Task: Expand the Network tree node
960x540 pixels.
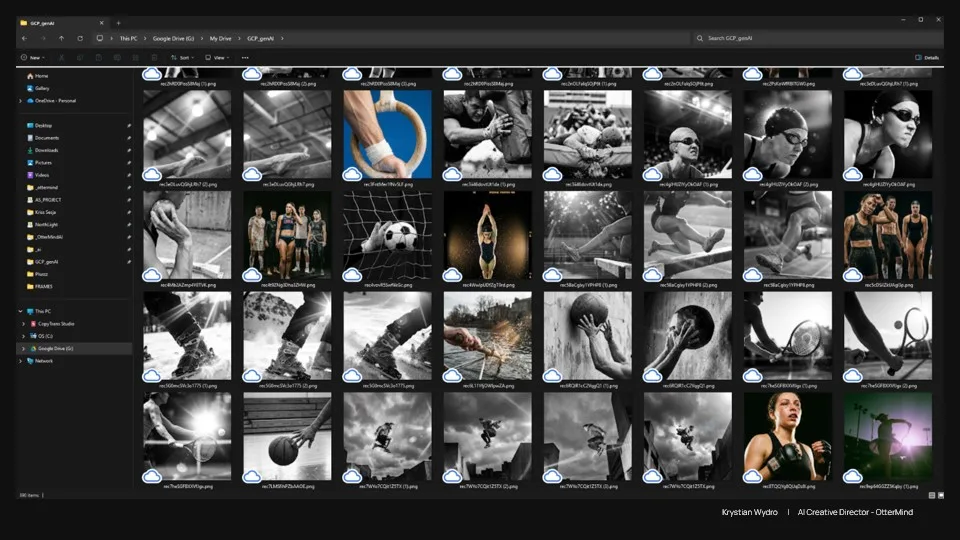Action: 21,361
